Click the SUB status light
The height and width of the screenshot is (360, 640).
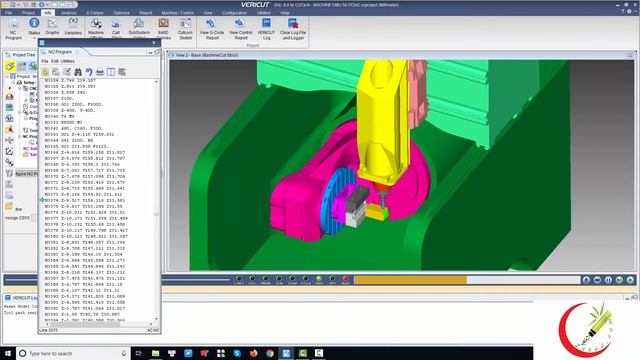(x=279, y=280)
